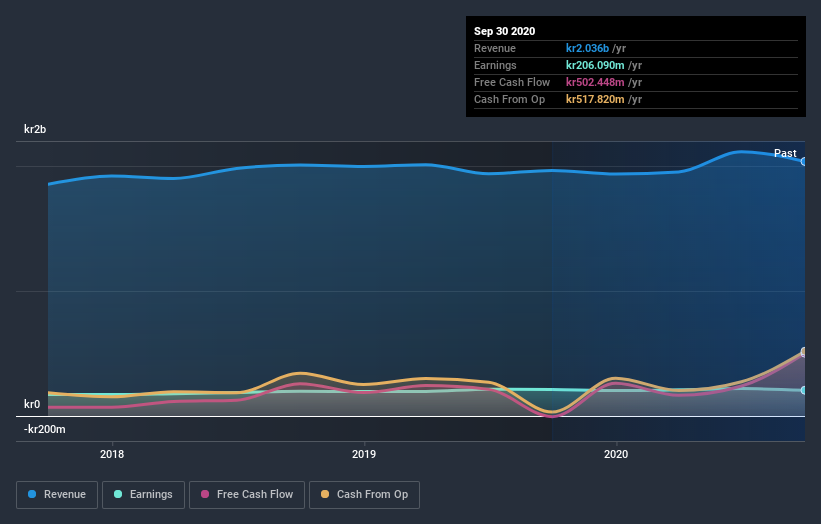Toggle the Revenue legend button
This screenshot has width=821, height=524.
pos(57,495)
